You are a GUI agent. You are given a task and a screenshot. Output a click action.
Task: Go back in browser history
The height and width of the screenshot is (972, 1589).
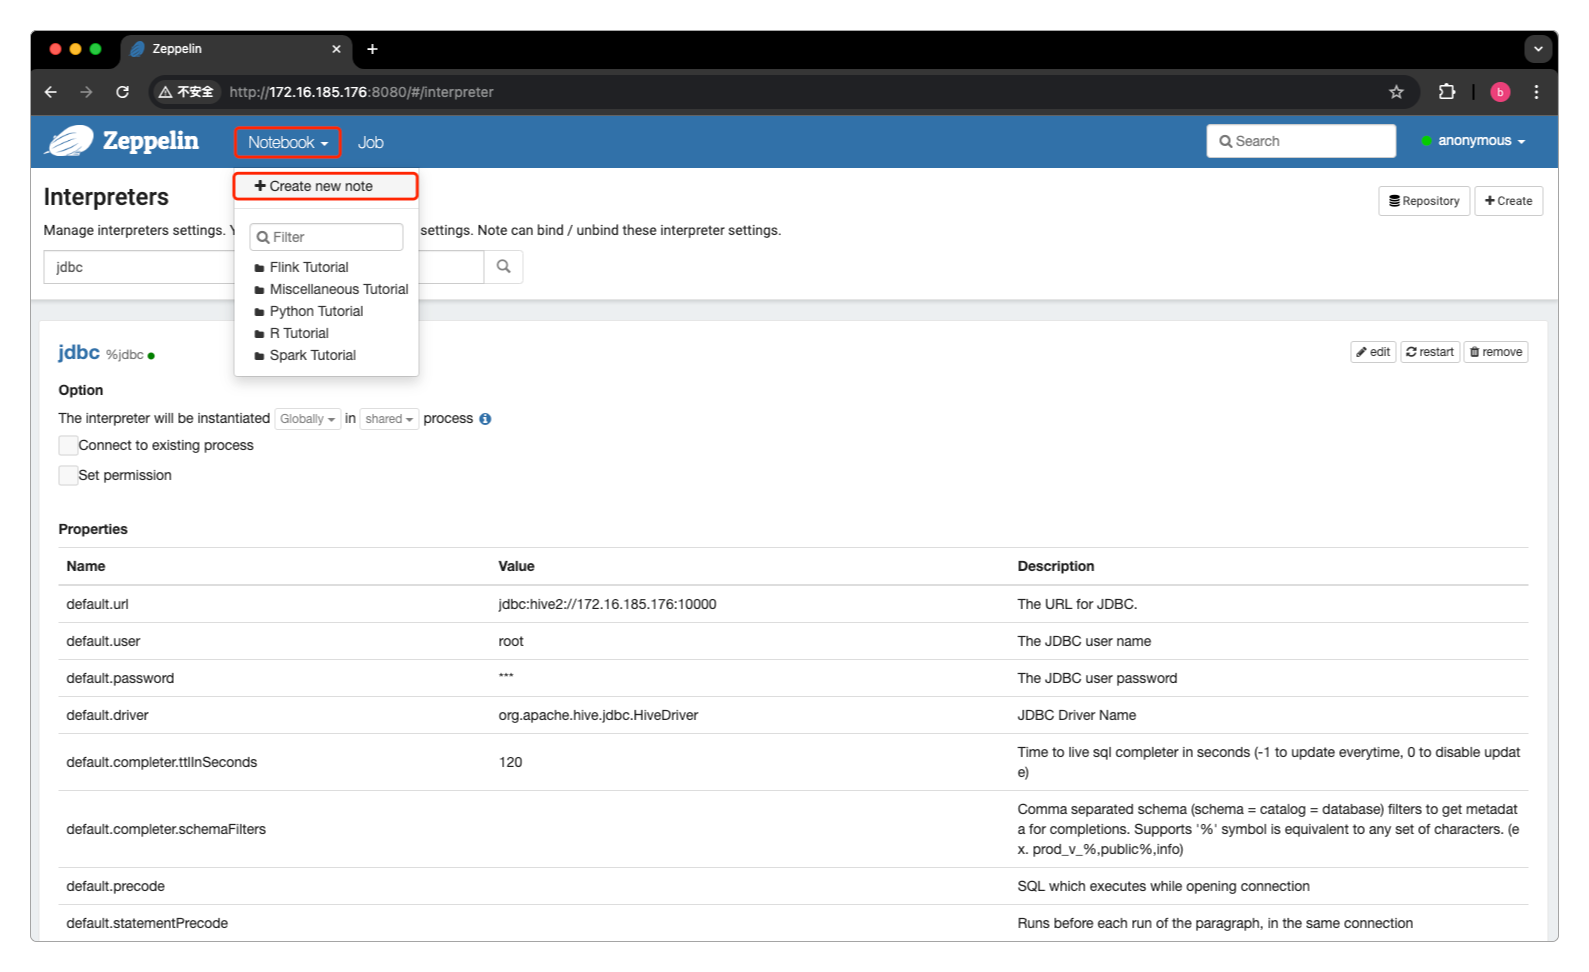(51, 92)
